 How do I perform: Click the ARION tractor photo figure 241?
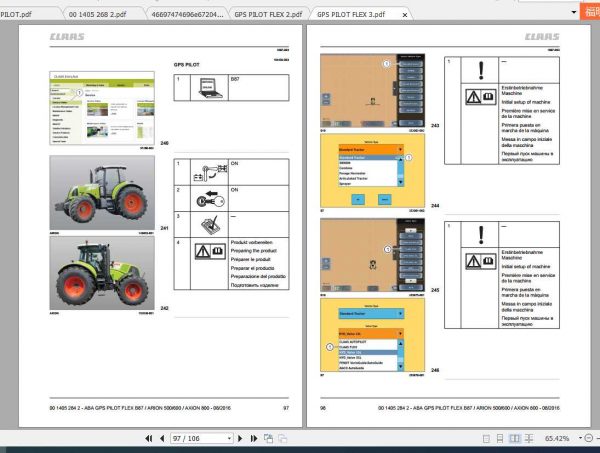[102, 192]
